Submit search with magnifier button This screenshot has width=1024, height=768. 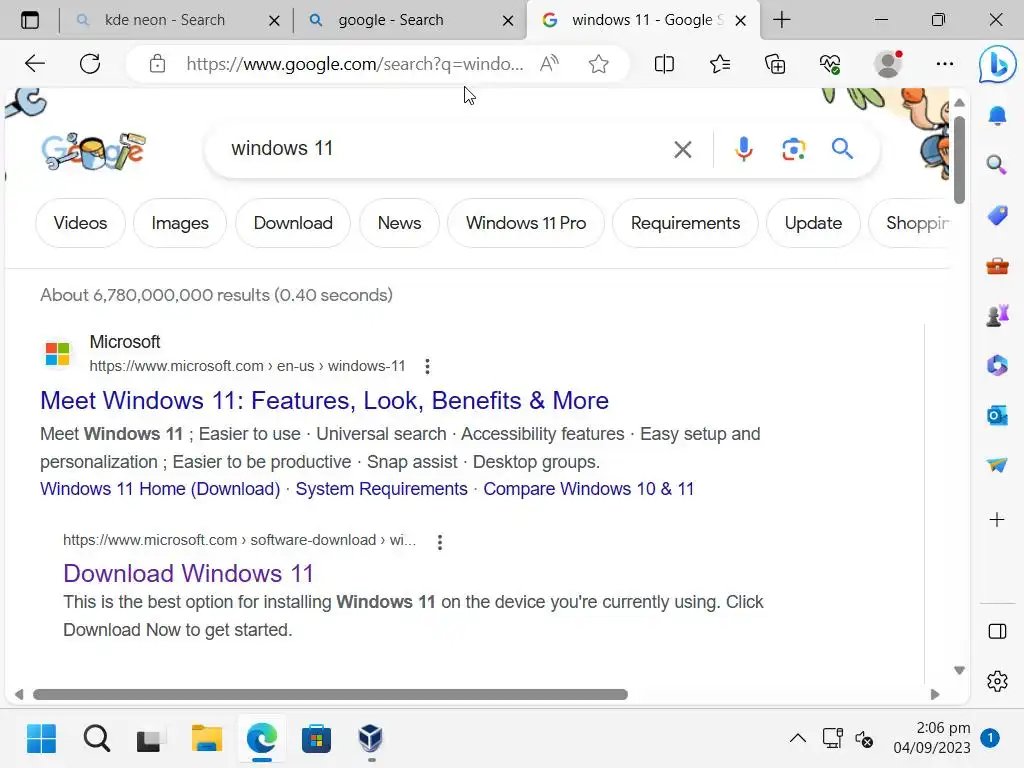tap(842, 149)
